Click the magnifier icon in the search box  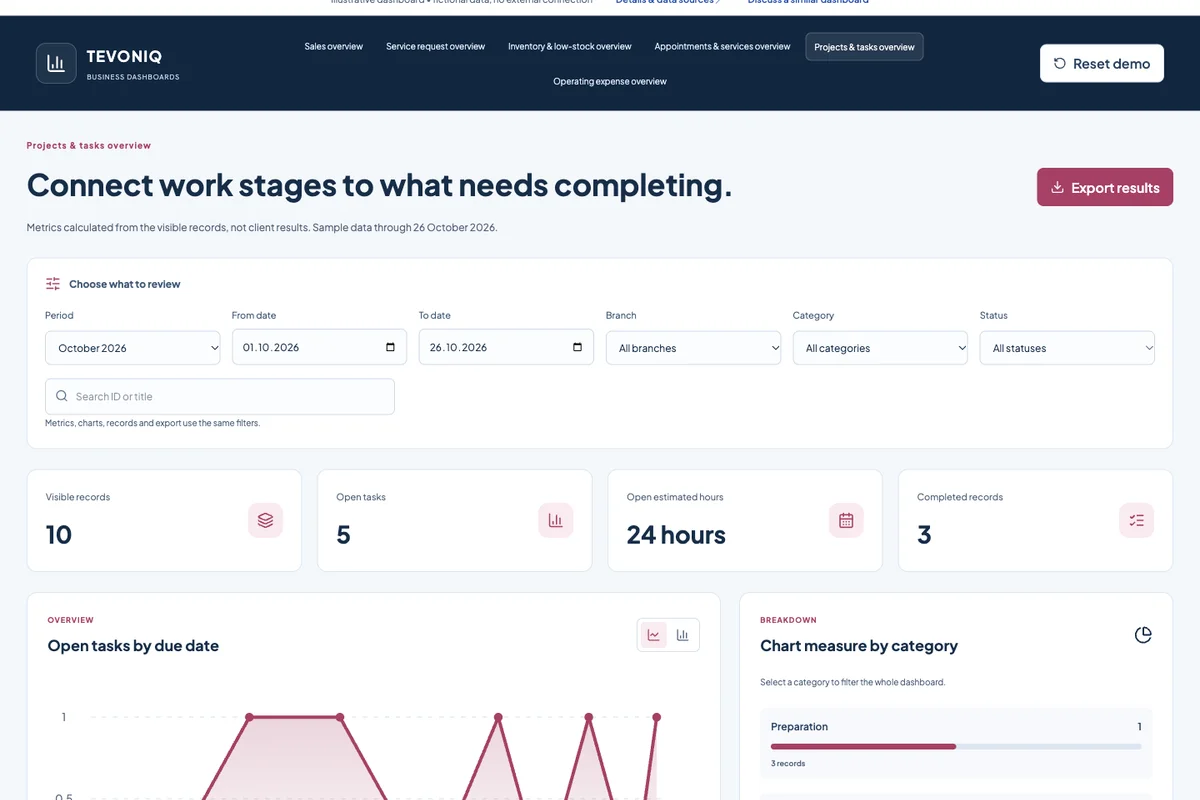tap(62, 396)
